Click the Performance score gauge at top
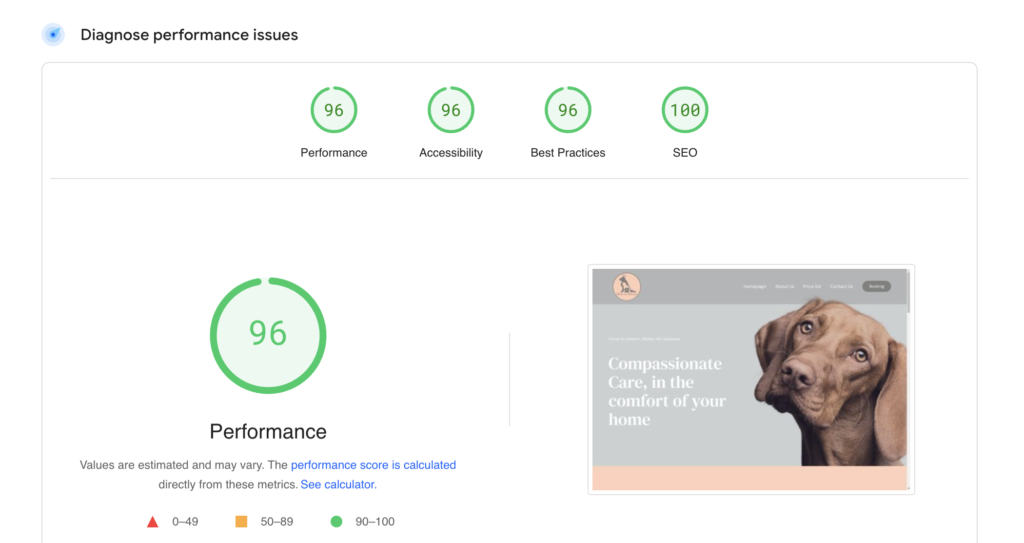Image resolution: width=1024 pixels, height=543 pixels. point(333,110)
